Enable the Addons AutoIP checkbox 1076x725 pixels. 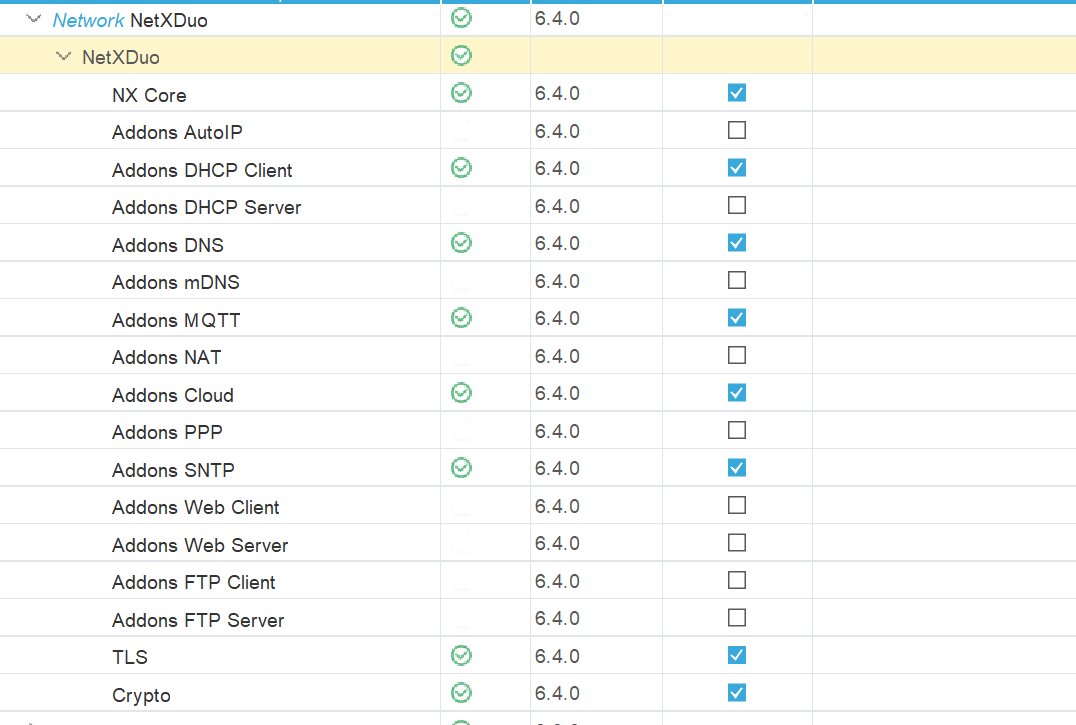click(736, 129)
